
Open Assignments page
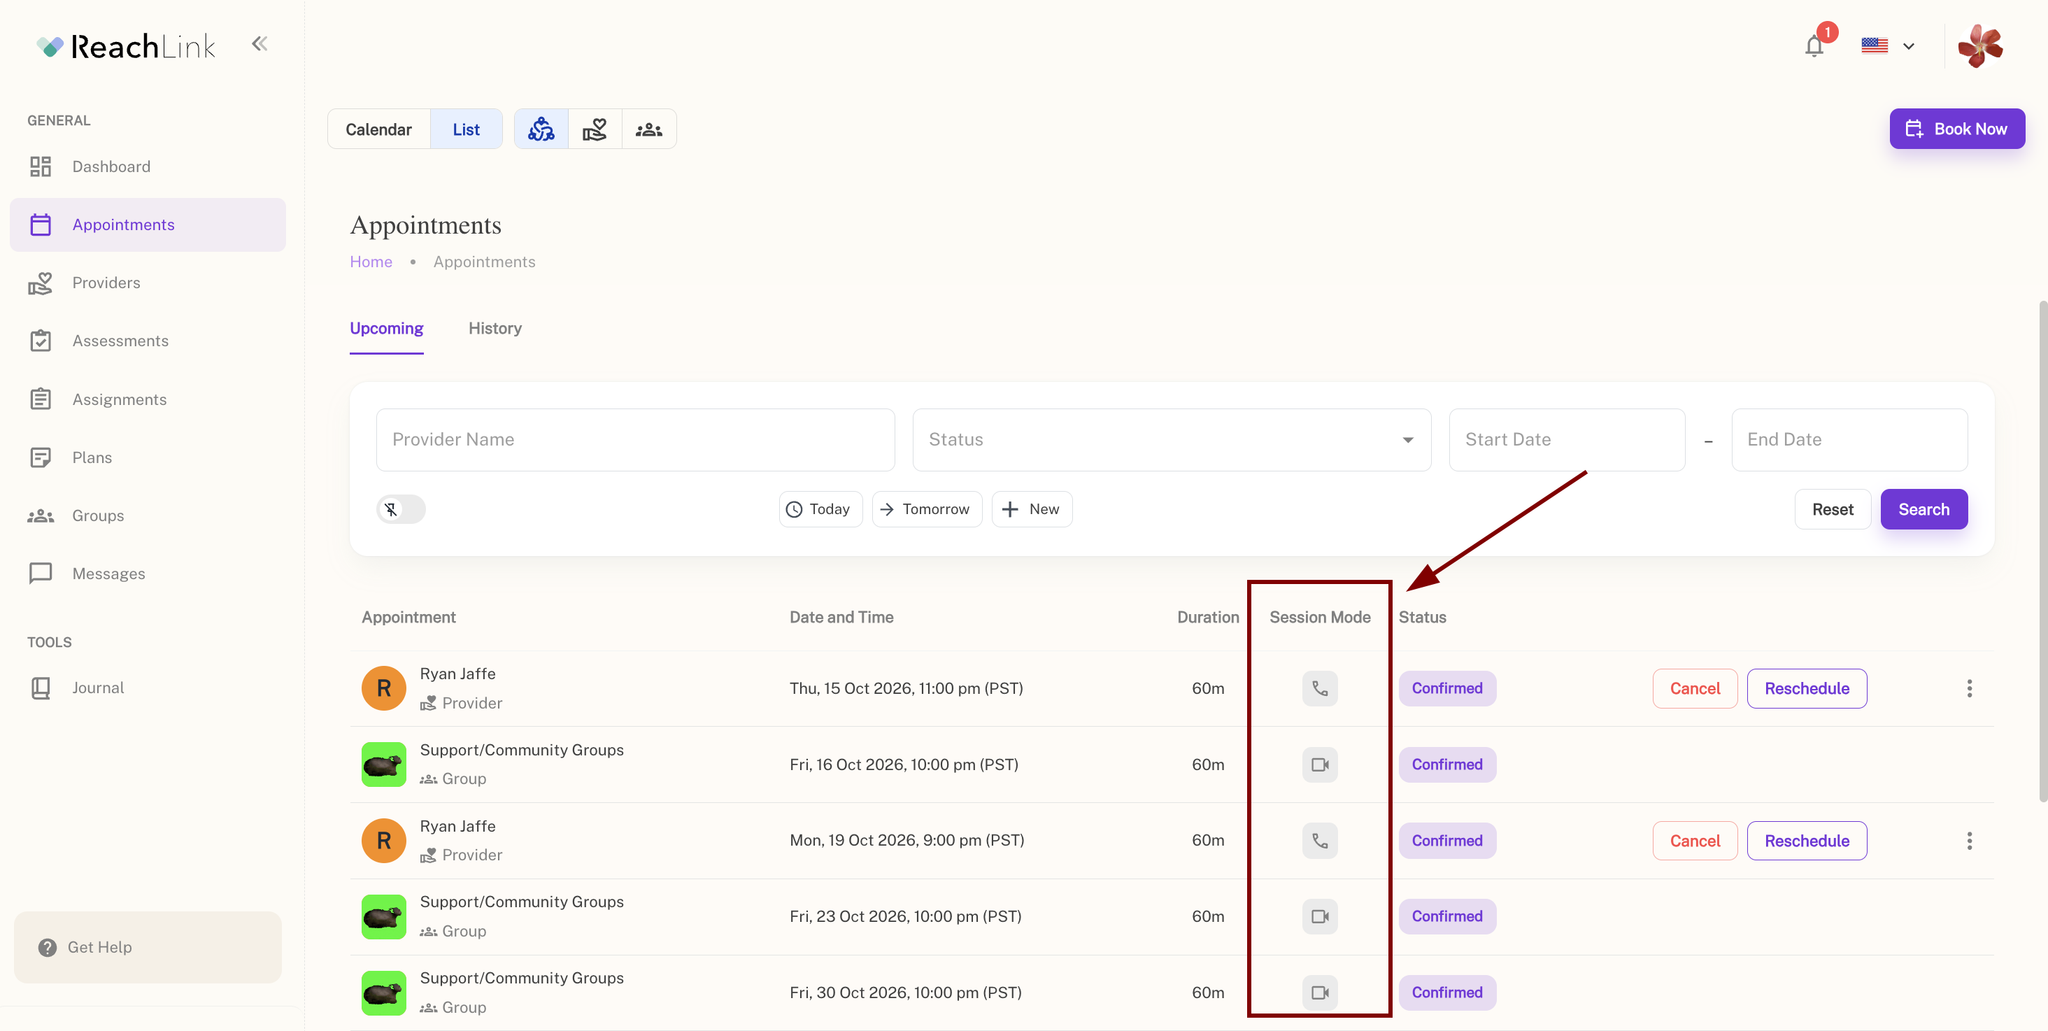[x=148, y=399]
